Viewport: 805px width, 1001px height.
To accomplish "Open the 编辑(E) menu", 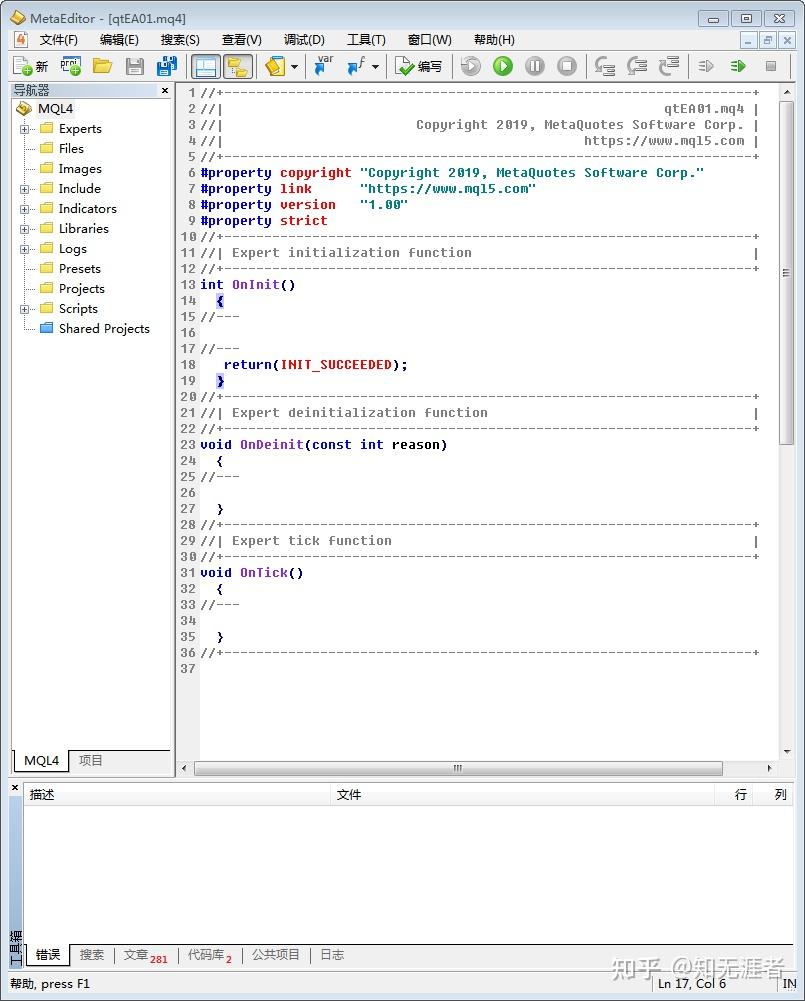I will [119, 40].
